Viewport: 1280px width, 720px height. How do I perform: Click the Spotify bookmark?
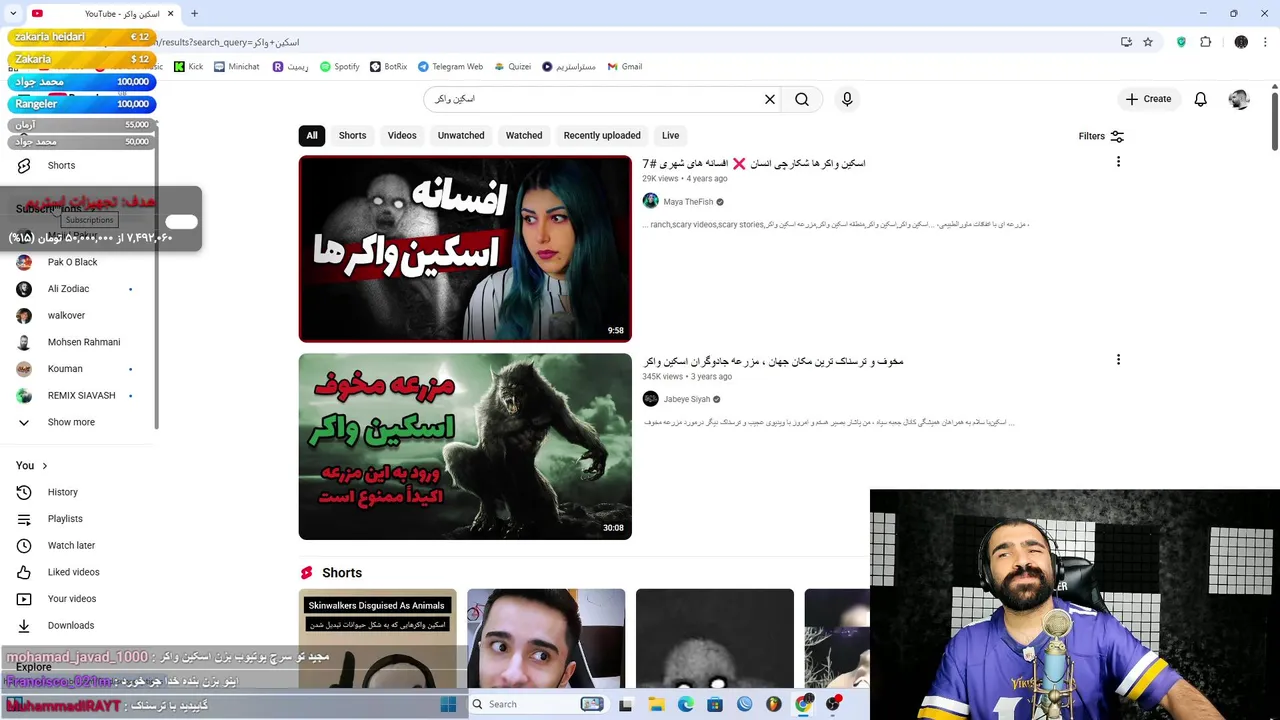pyautogui.click(x=339, y=67)
